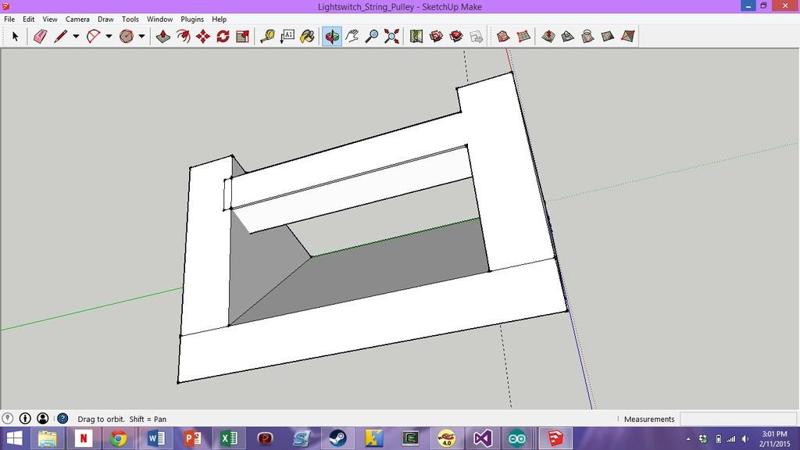The height and width of the screenshot is (450, 800).
Task: Toggle the Instructor help question icon
Action: coord(62,418)
